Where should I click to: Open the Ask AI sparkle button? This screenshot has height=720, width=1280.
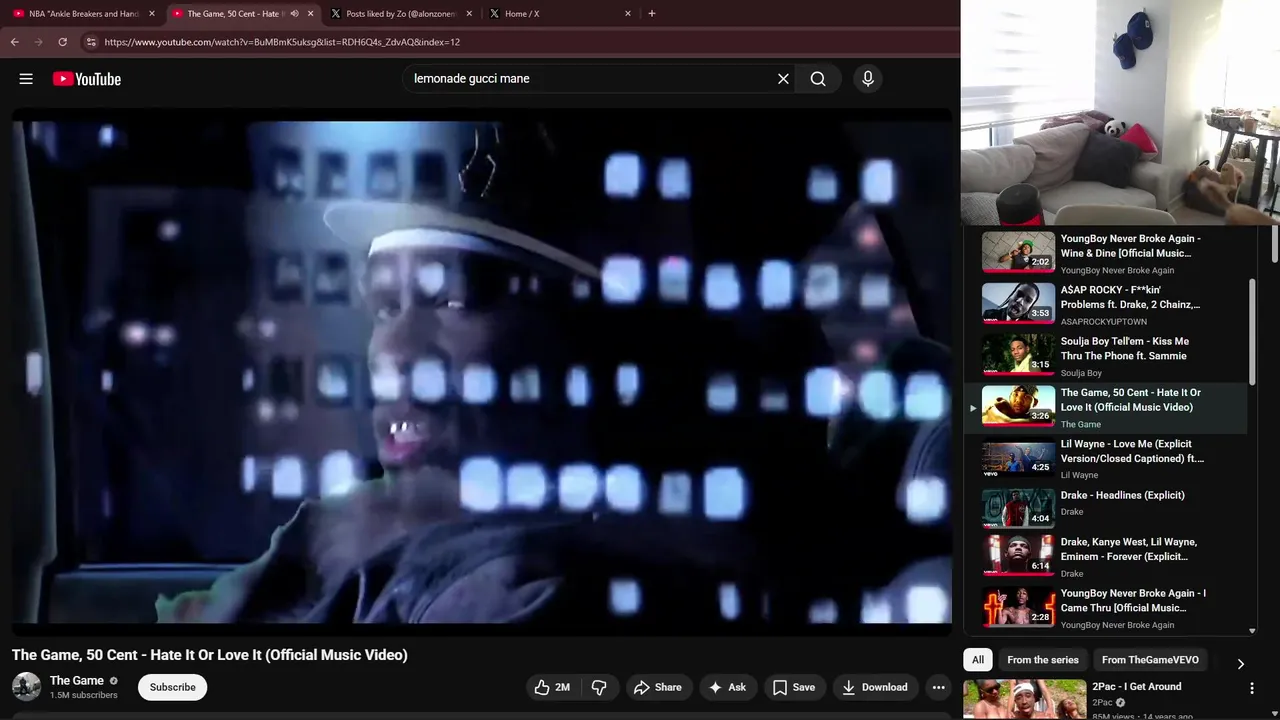coord(727,687)
